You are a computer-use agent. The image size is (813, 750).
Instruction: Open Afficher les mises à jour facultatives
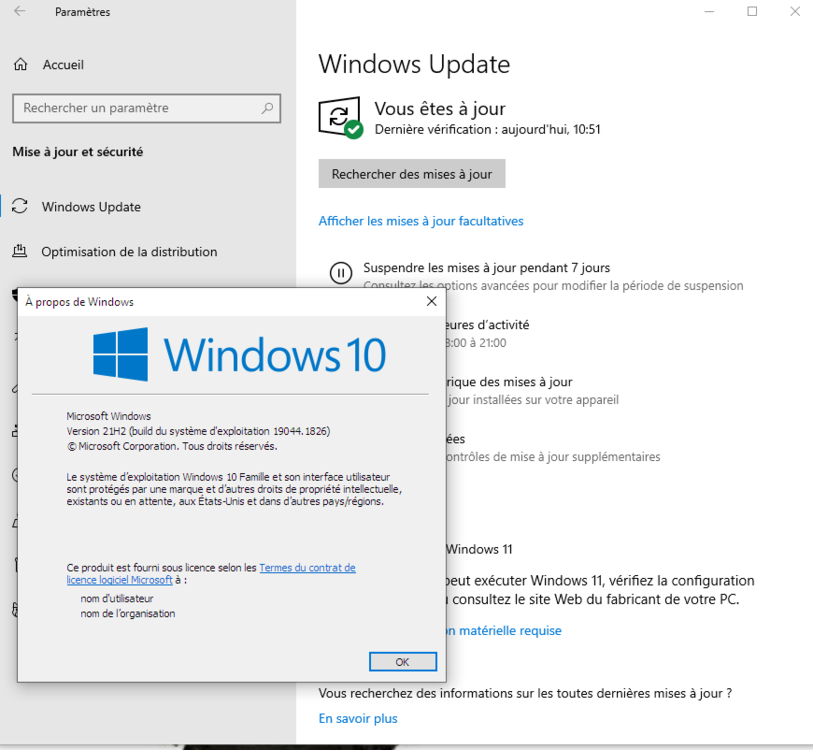(x=421, y=221)
